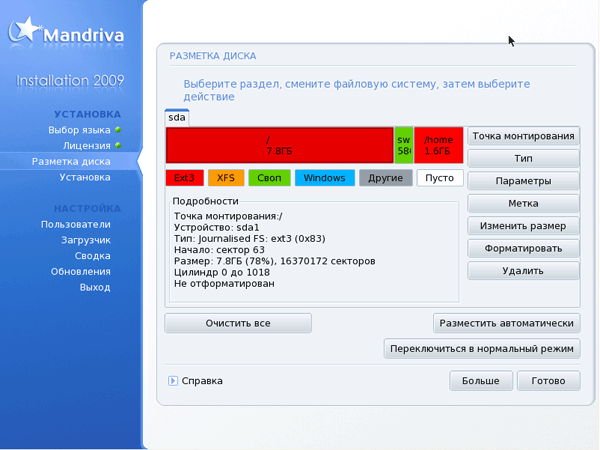Viewport: 600px width, 450px height.
Task: Open the Параметры options button
Action: tap(523, 181)
